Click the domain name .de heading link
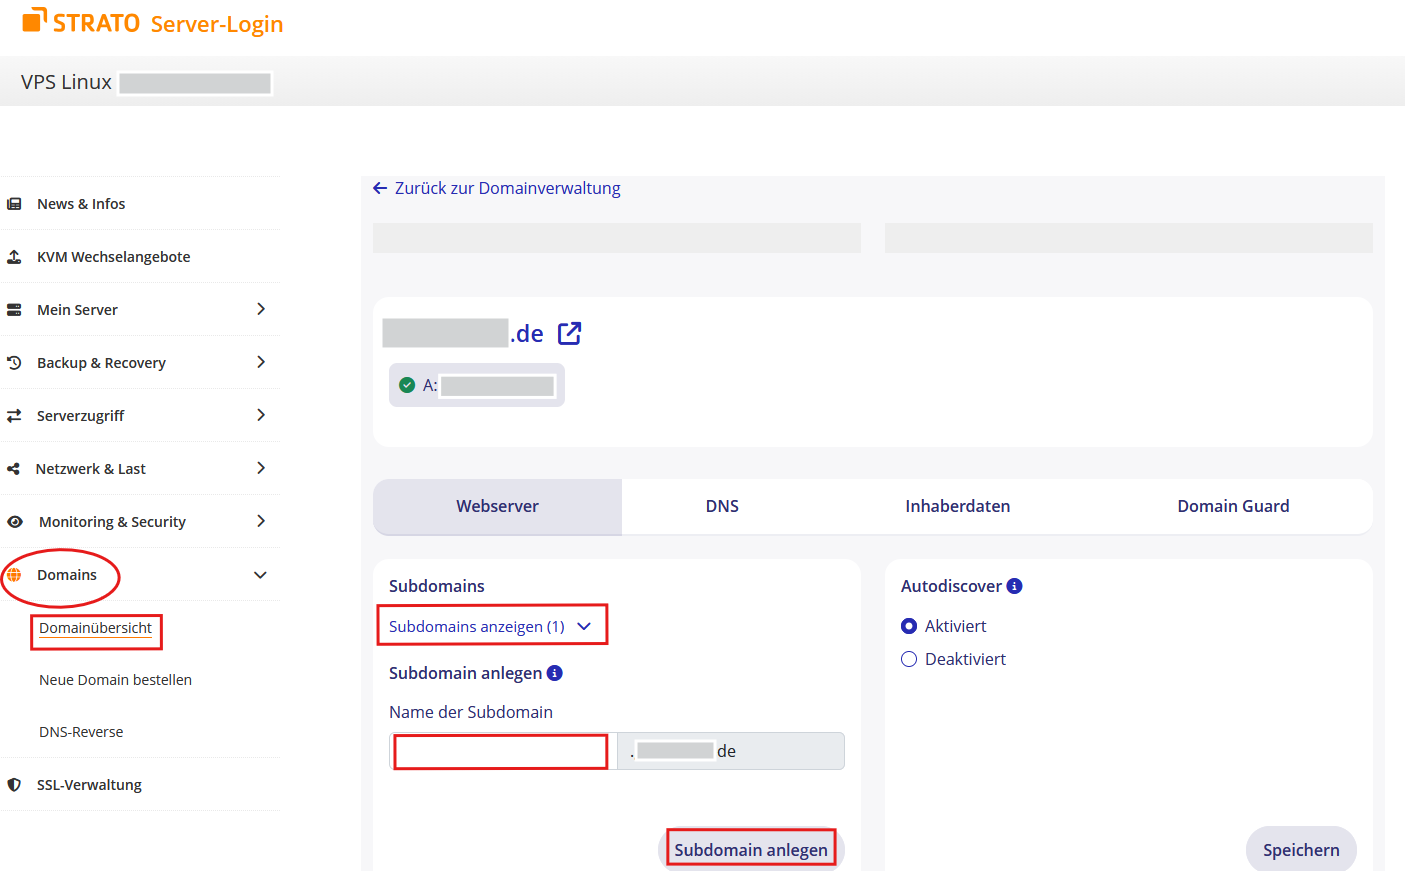Screen dimensions: 1405x871 (463, 333)
